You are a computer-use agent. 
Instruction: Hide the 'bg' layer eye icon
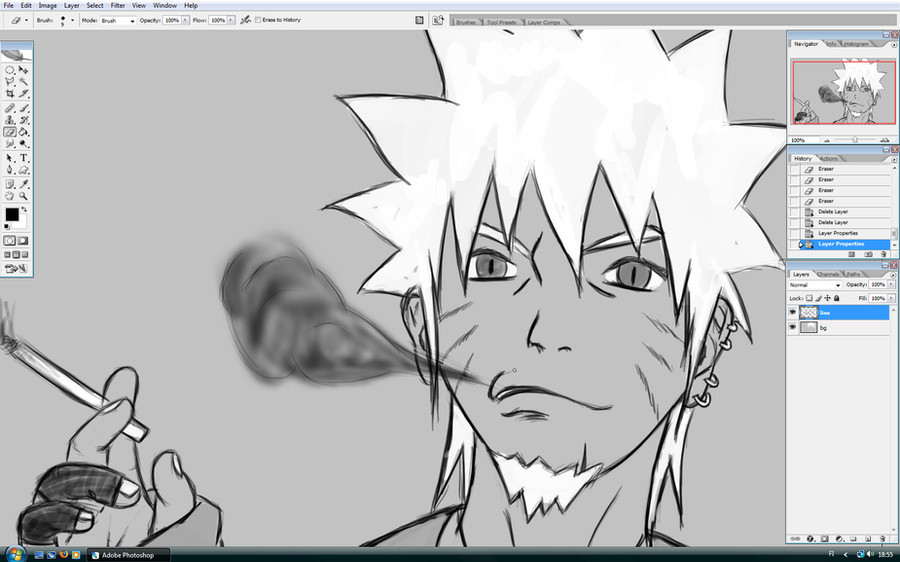(793, 327)
